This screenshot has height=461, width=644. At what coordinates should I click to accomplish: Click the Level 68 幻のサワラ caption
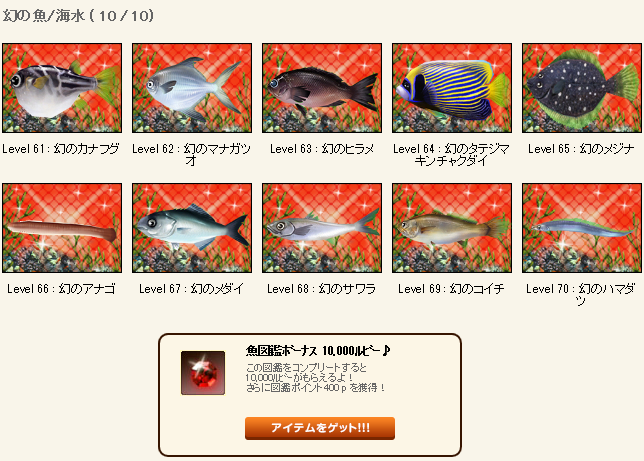pyautogui.click(x=322, y=289)
